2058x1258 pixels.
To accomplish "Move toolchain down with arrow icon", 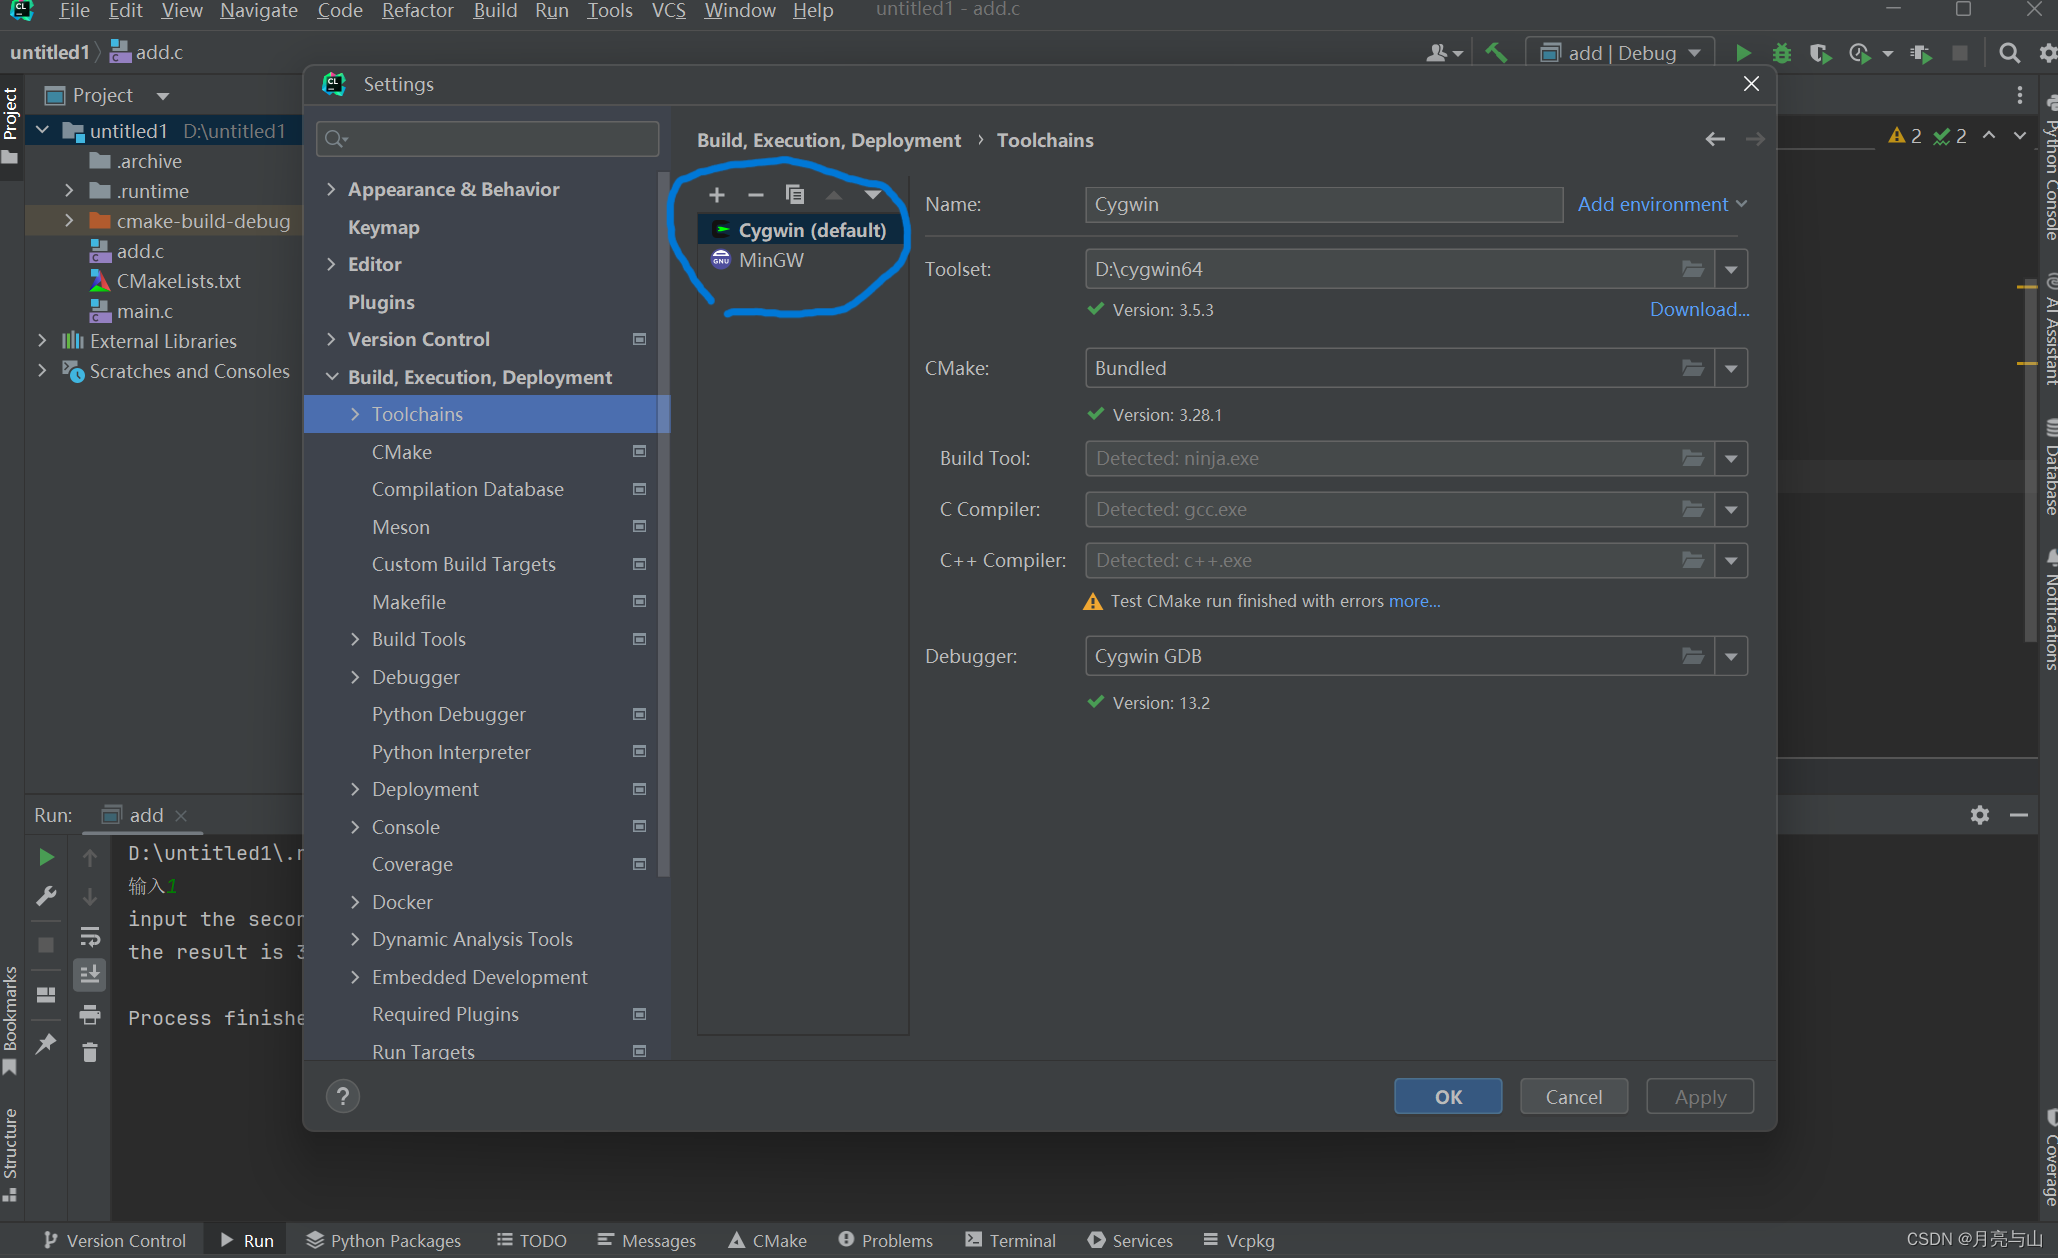I will click(x=873, y=195).
